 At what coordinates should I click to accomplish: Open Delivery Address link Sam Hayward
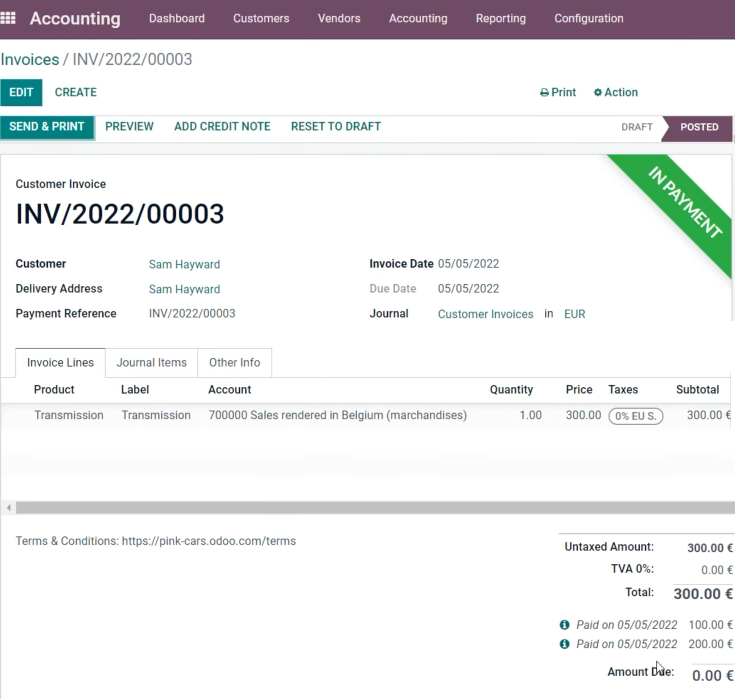[x=184, y=289]
